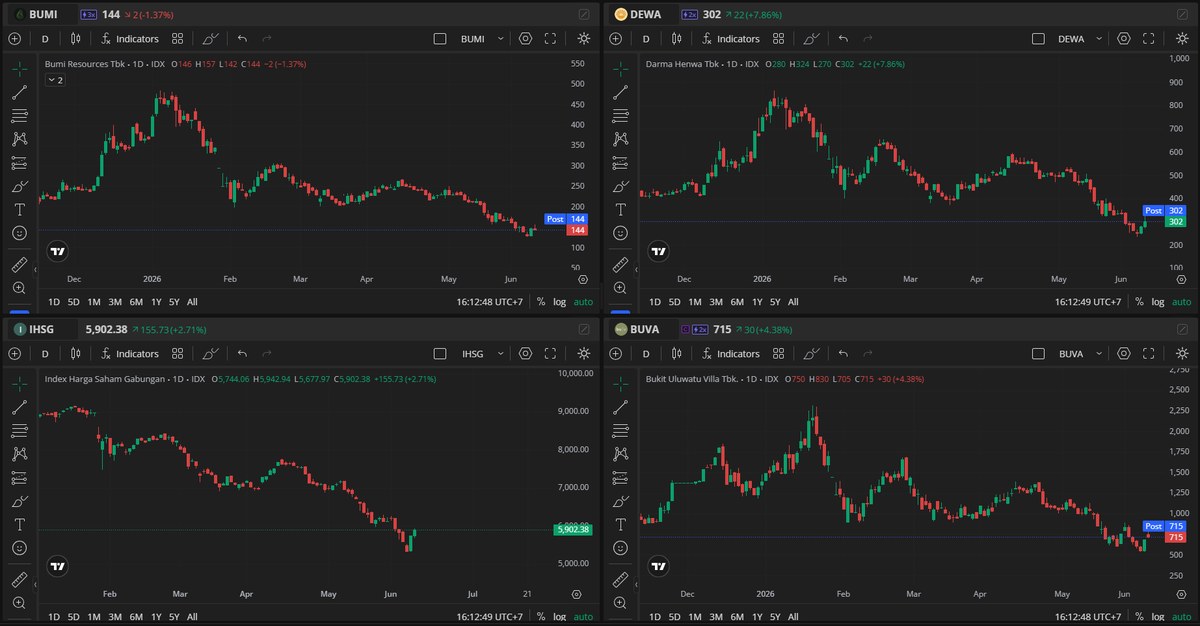
Task: Click layout square icon in BUMI toolbar
Action: tap(440, 39)
